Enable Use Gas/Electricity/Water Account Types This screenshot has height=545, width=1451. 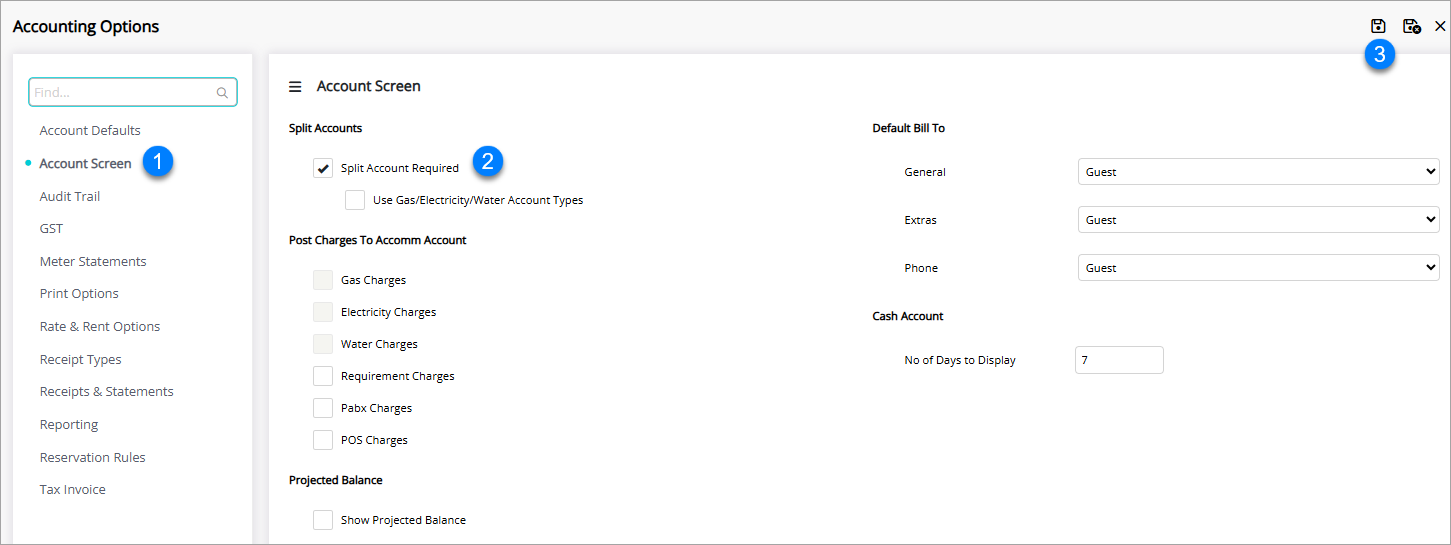[x=355, y=200]
